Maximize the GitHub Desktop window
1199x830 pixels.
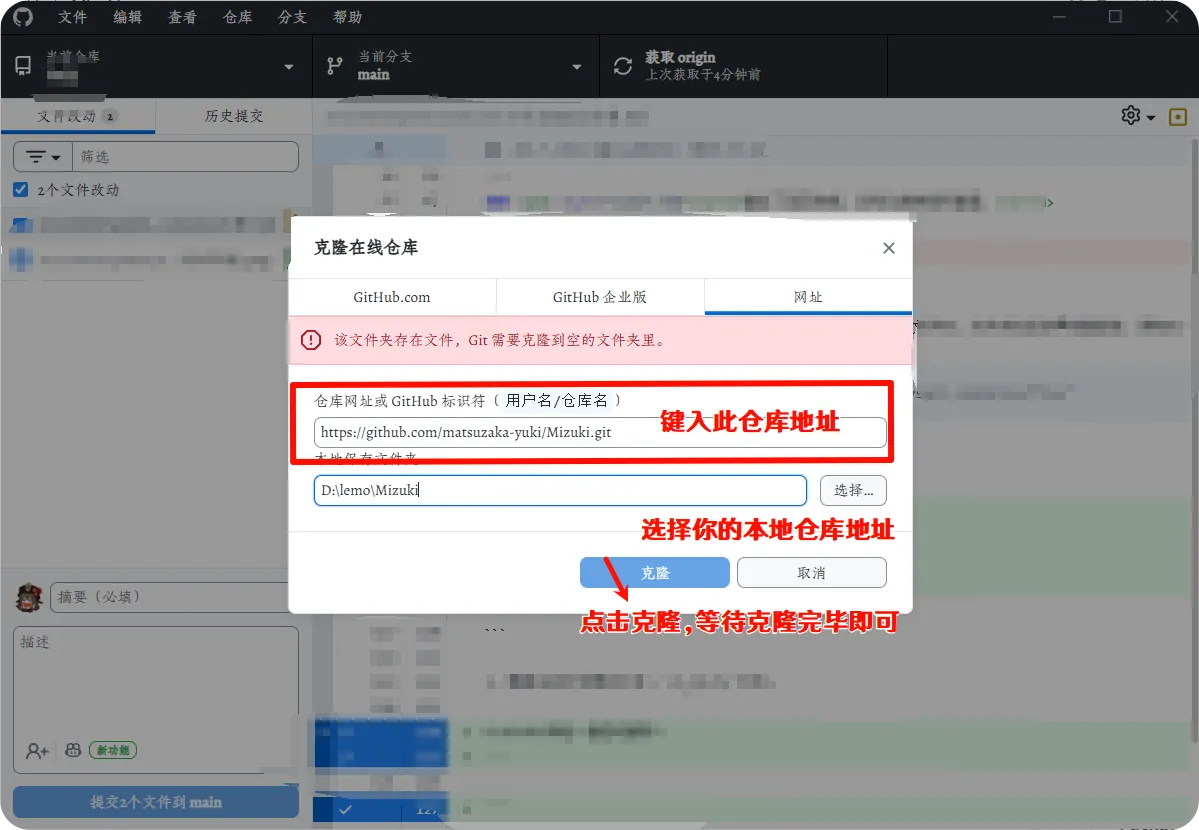tap(1116, 16)
